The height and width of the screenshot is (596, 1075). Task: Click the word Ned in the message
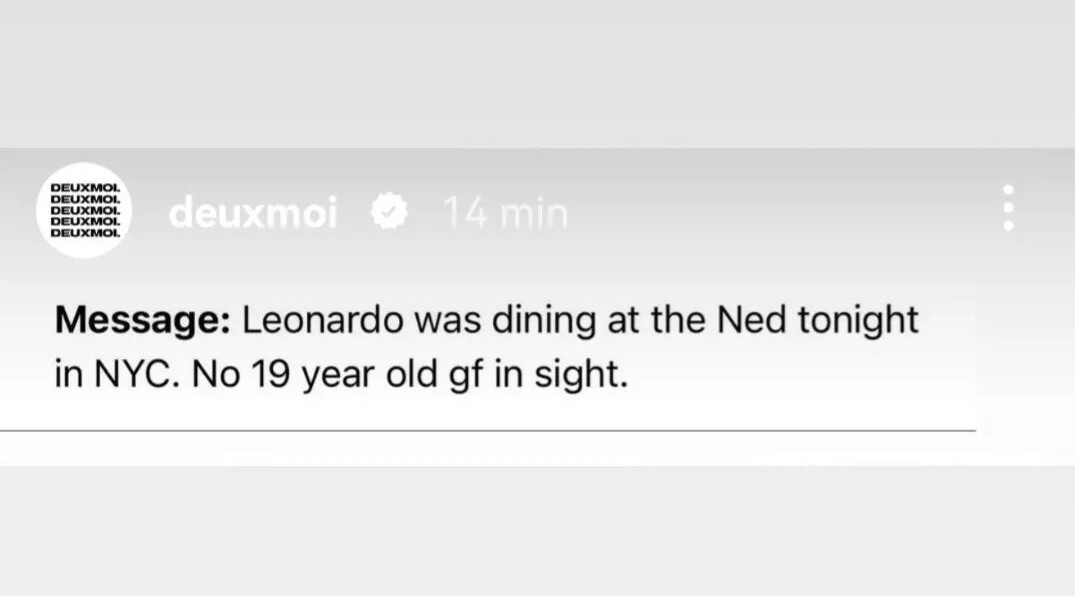point(751,320)
